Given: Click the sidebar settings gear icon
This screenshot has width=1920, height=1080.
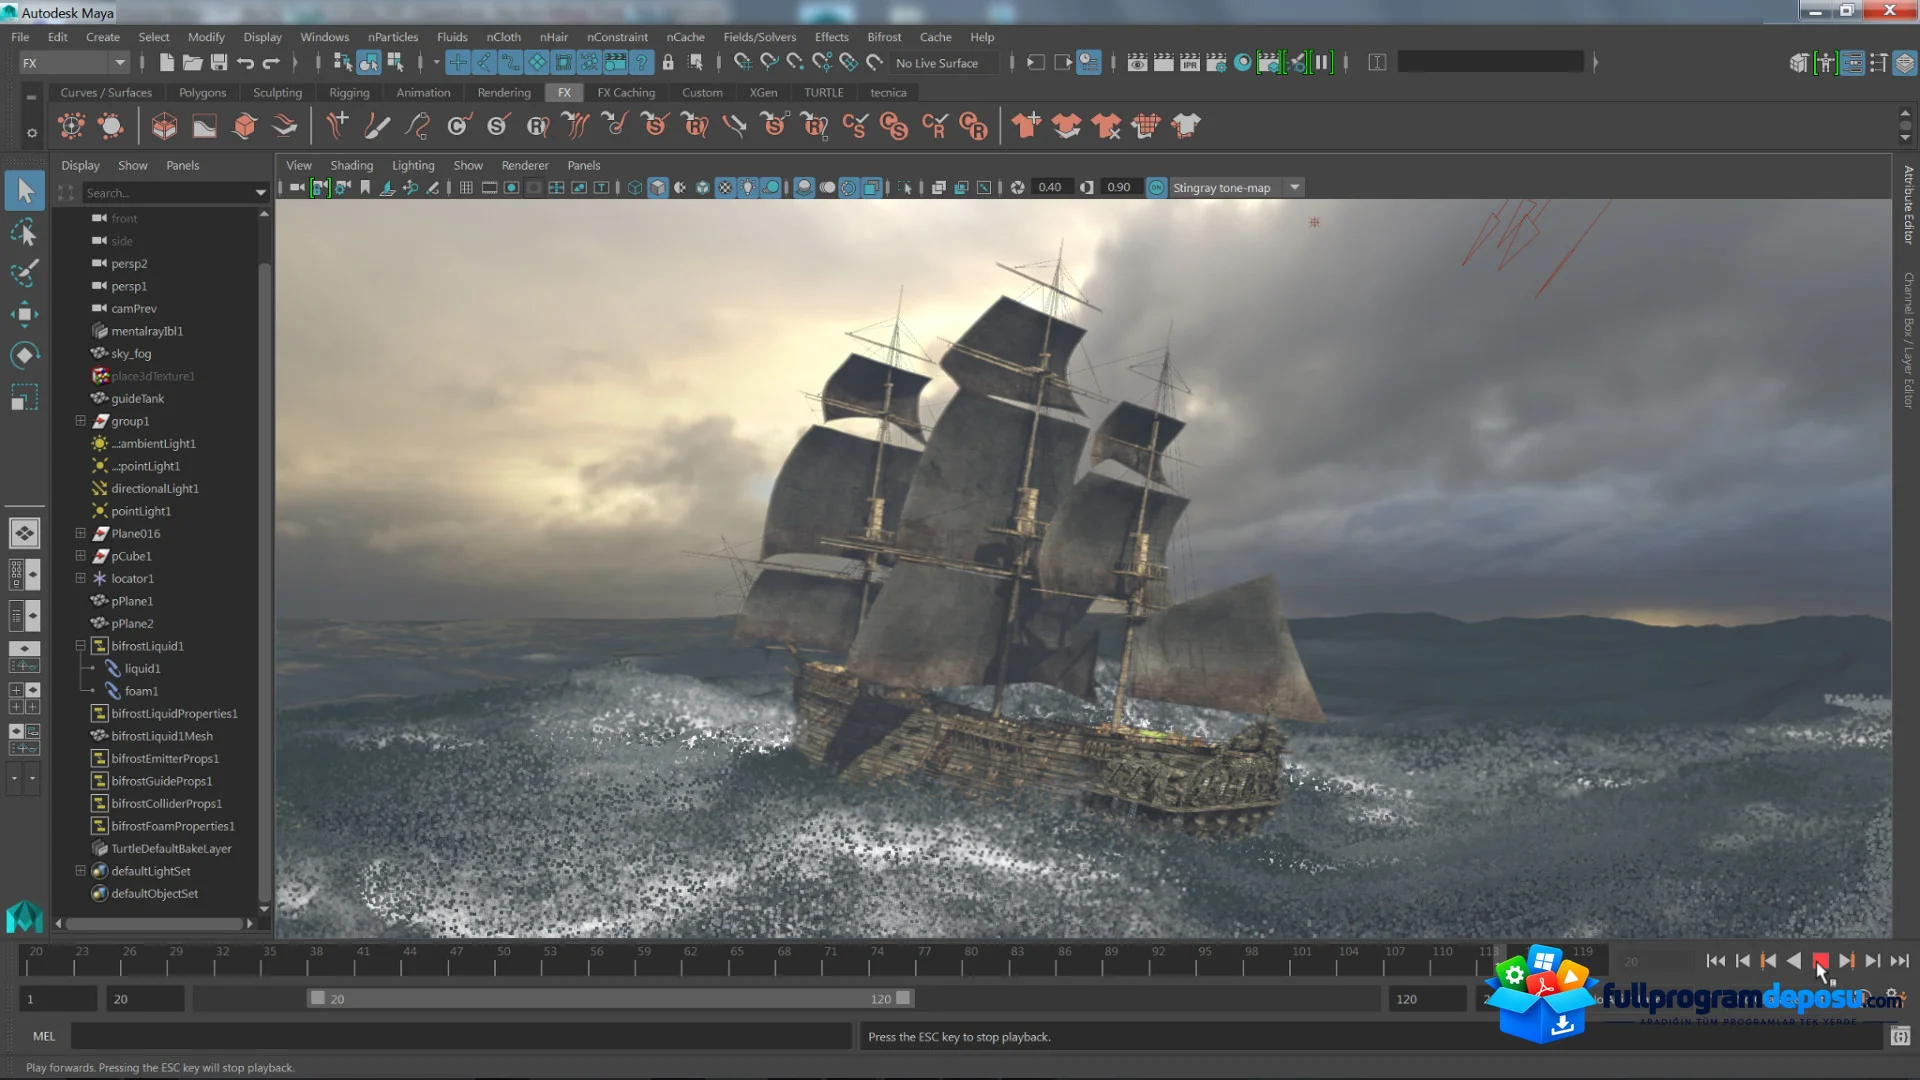Looking at the screenshot, I should click(x=32, y=132).
